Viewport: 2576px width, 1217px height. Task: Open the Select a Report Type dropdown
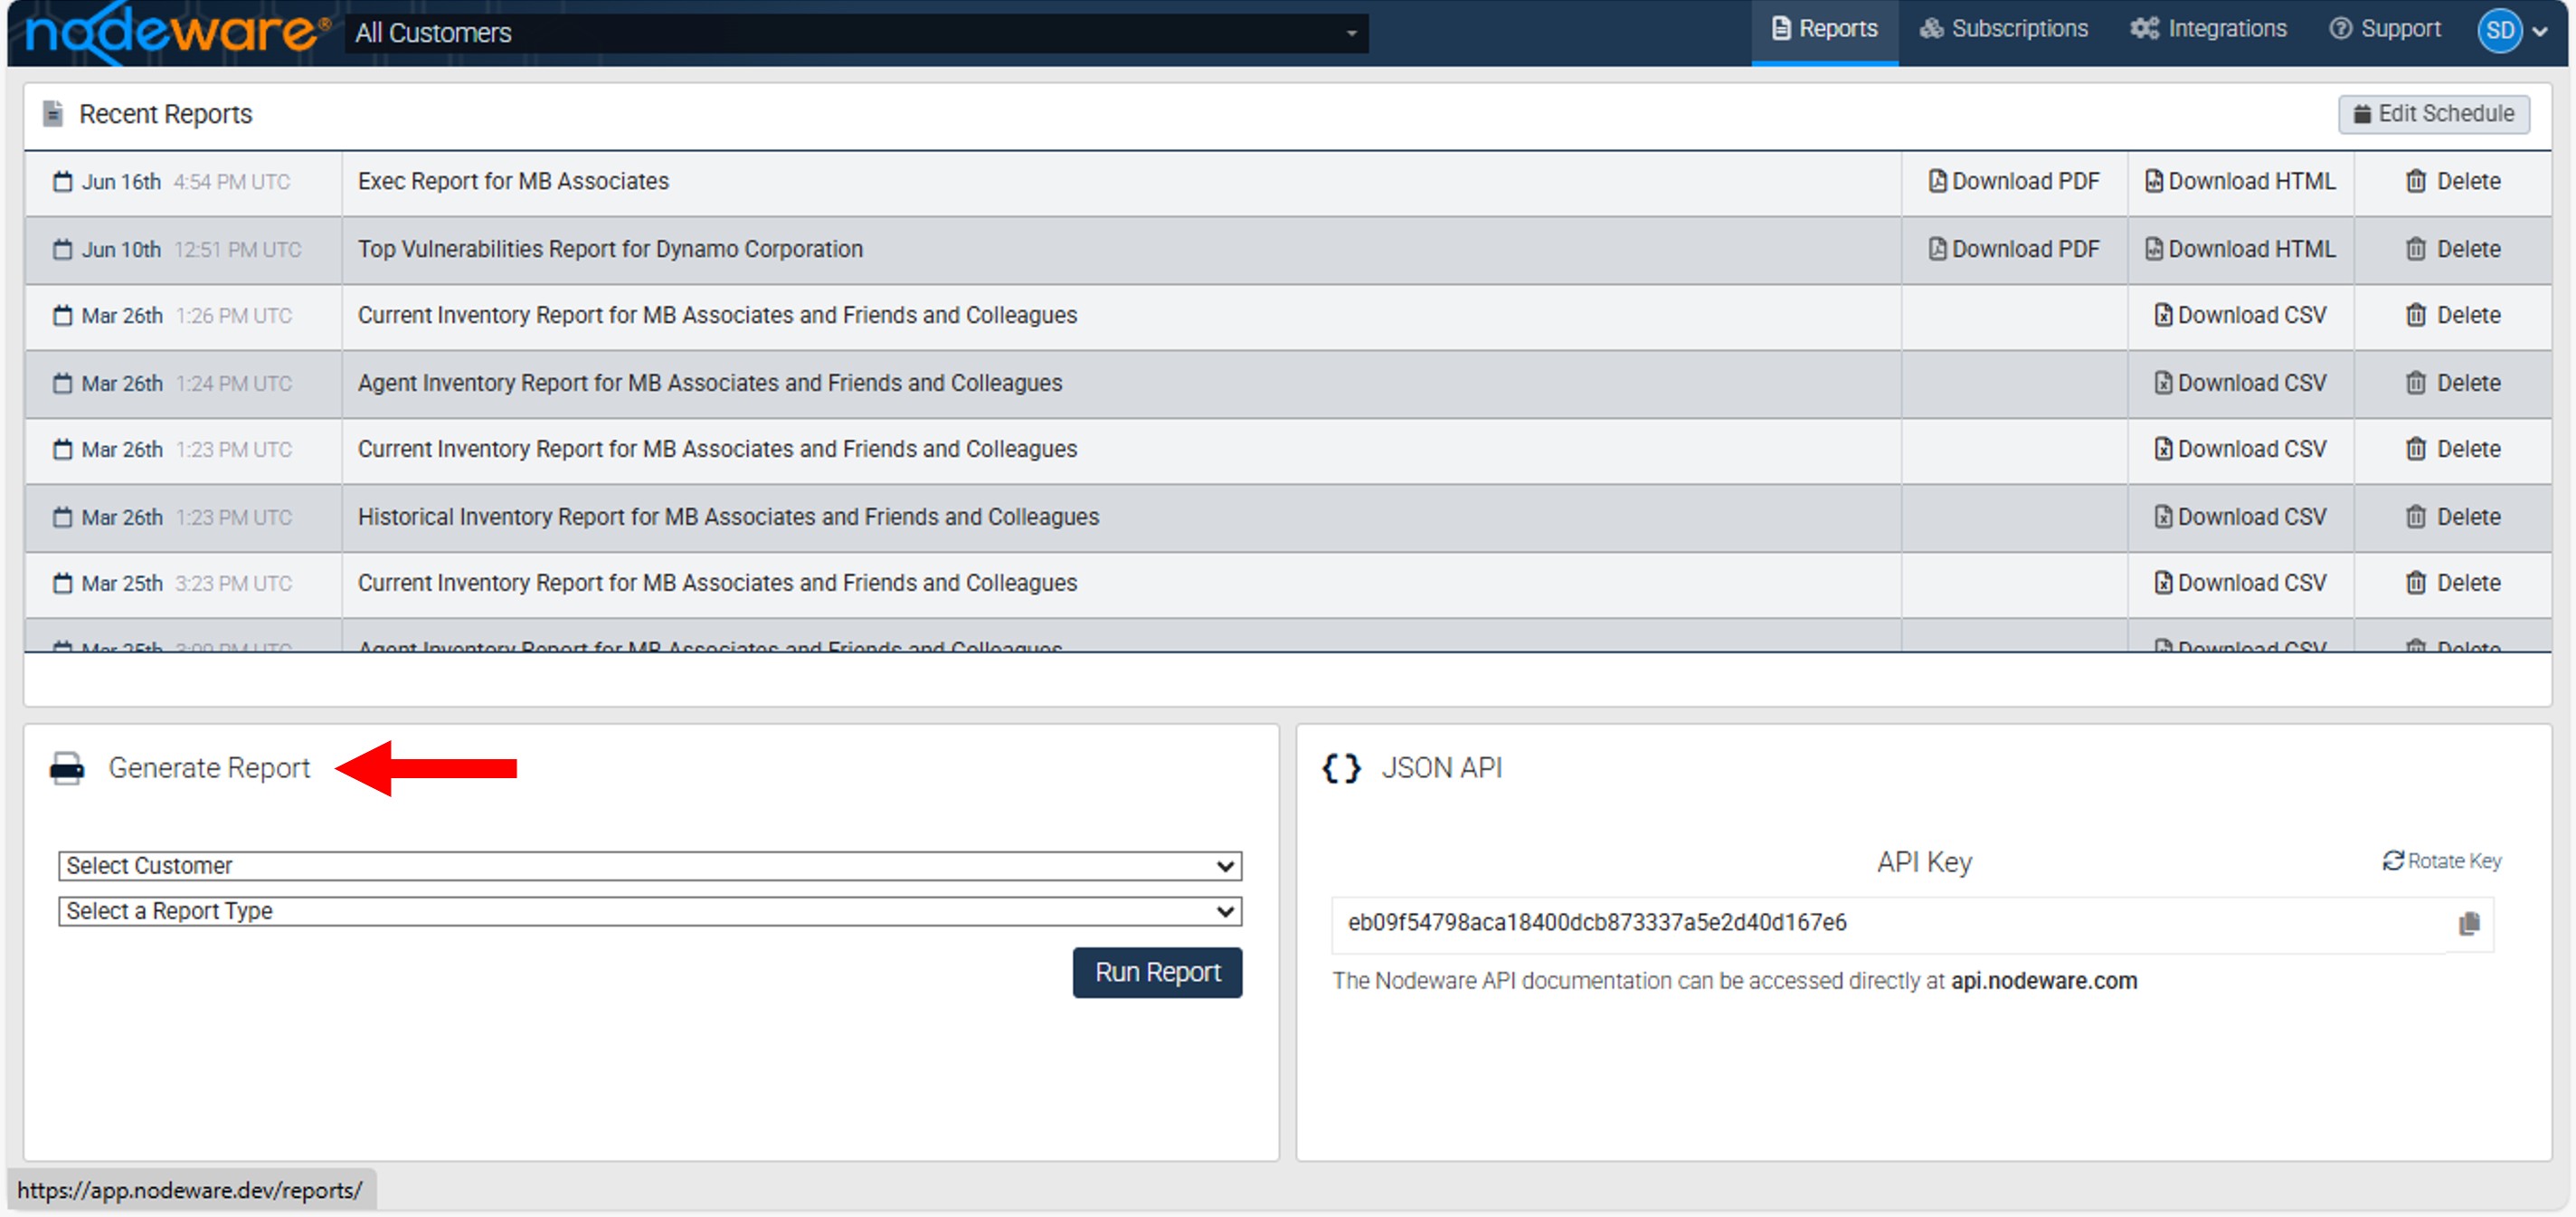click(650, 911)
